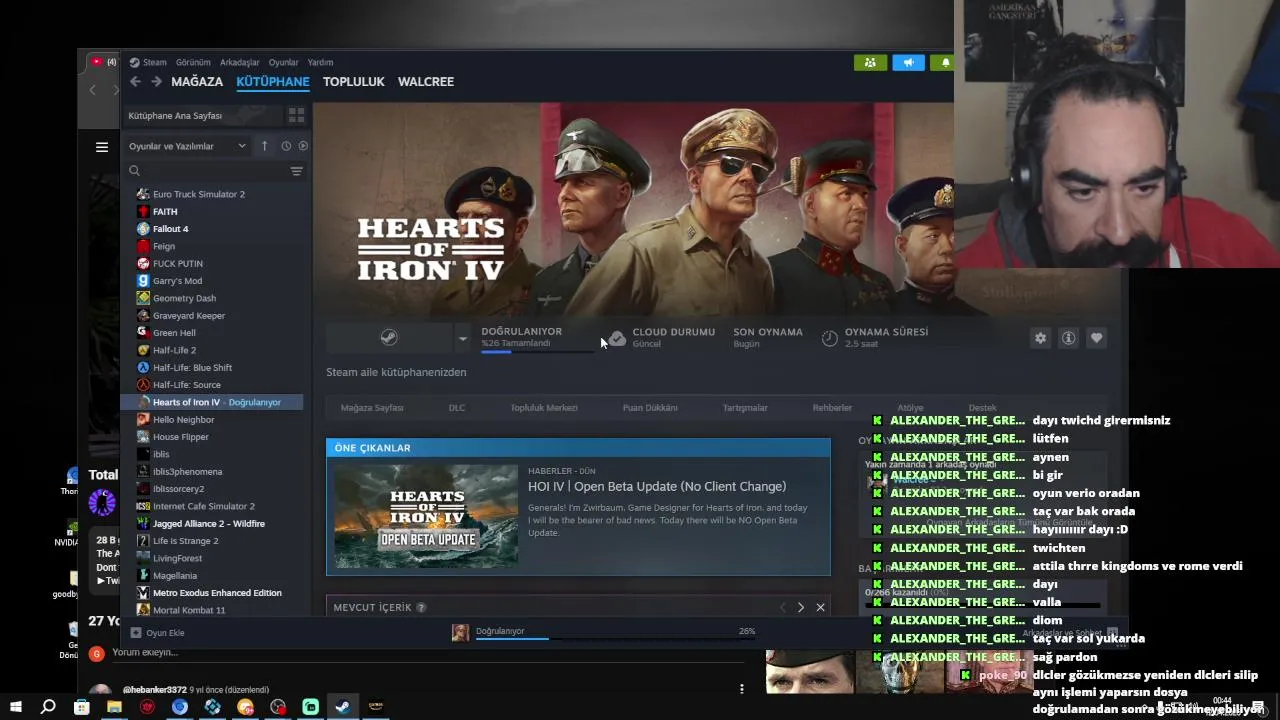Click the sort ascending arrow in library sidebar
Screen dimensions: 1280x720
[x=264, y=146]
